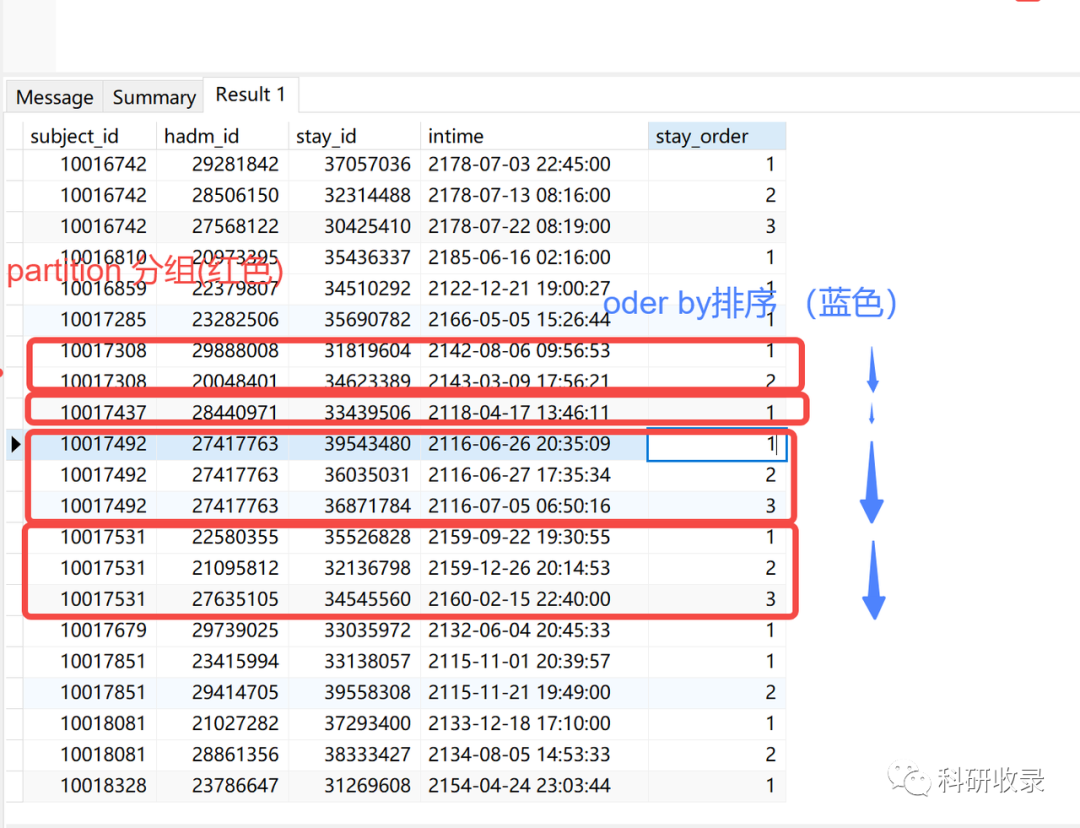
Task: Select the stay_order column header
Action: pyautogui.click(x=716, y=136)
